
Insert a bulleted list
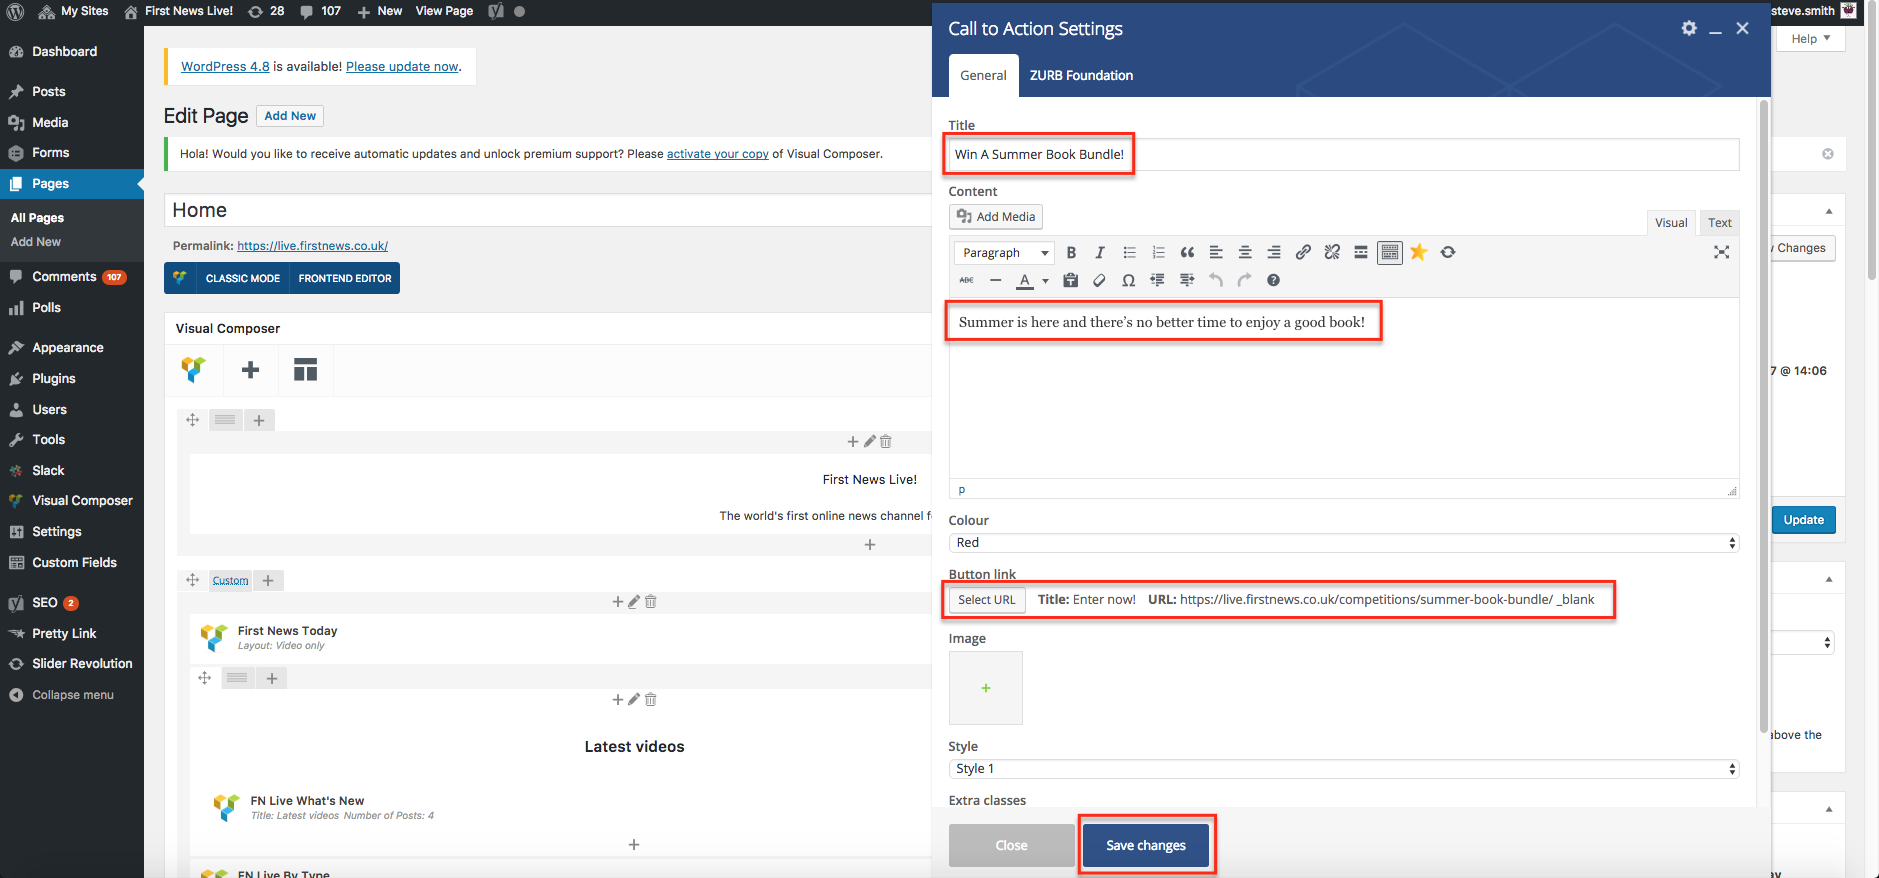coord(1129,253)
